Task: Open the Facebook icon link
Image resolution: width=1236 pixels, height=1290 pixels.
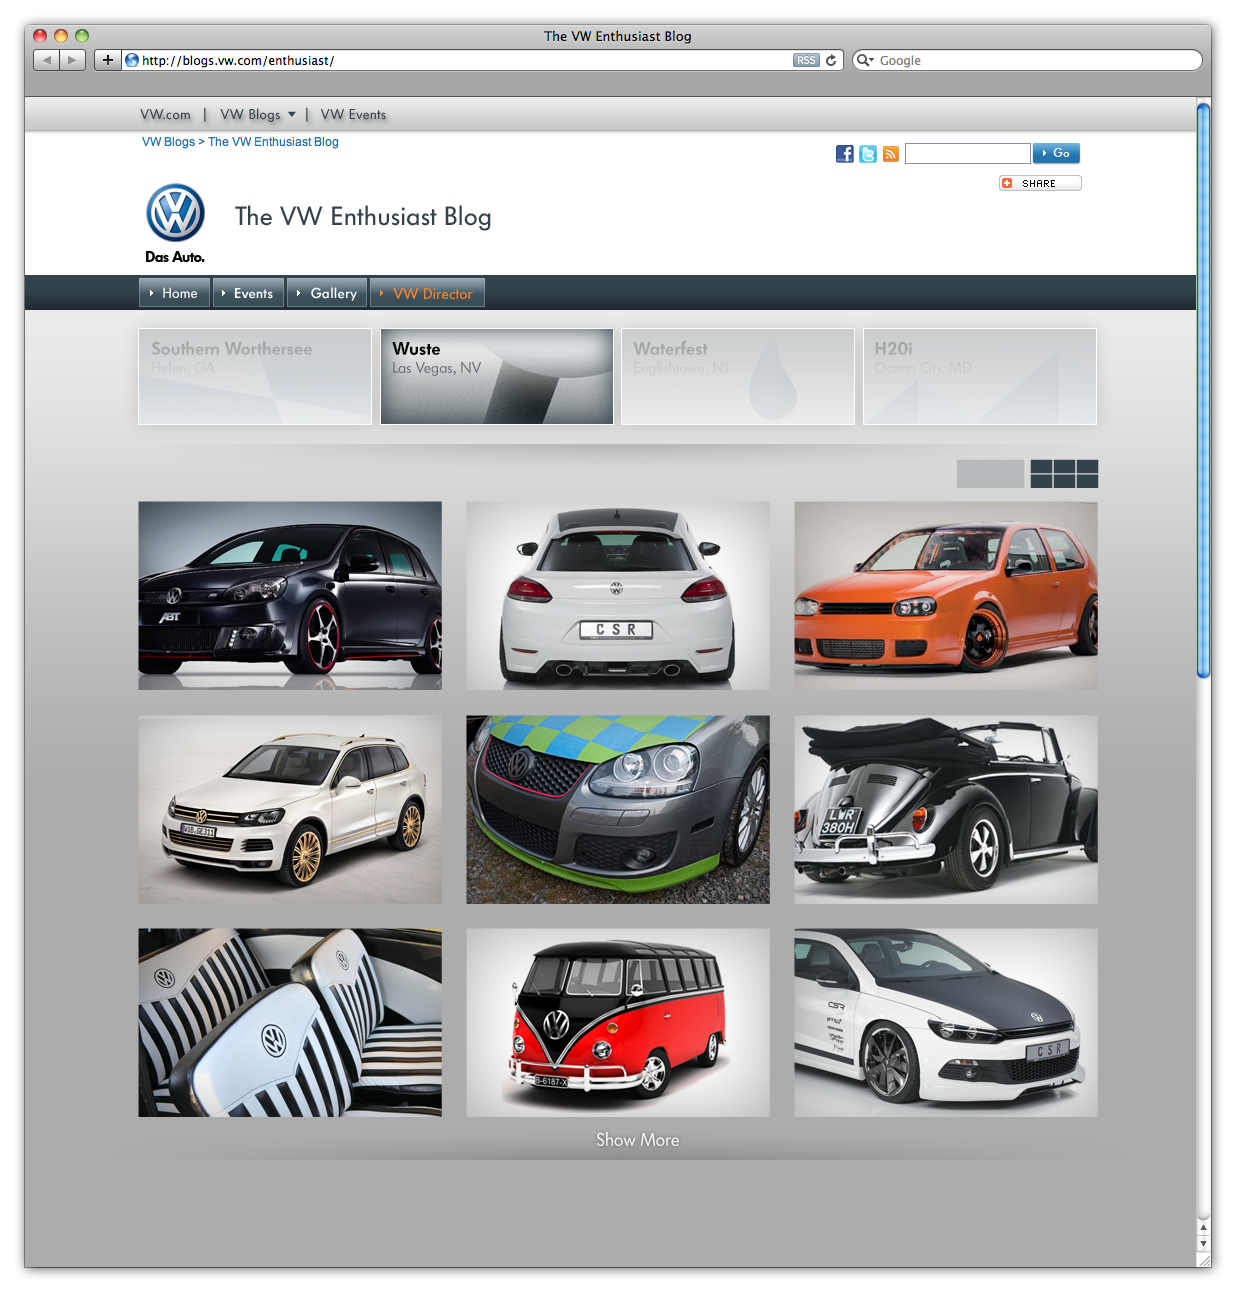Action: 845,153
